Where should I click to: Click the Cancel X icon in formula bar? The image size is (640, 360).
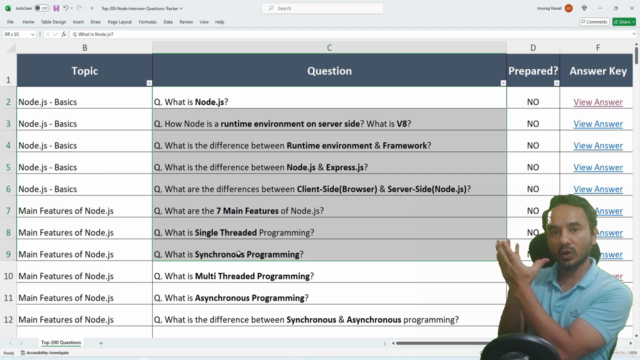point(47,34)
